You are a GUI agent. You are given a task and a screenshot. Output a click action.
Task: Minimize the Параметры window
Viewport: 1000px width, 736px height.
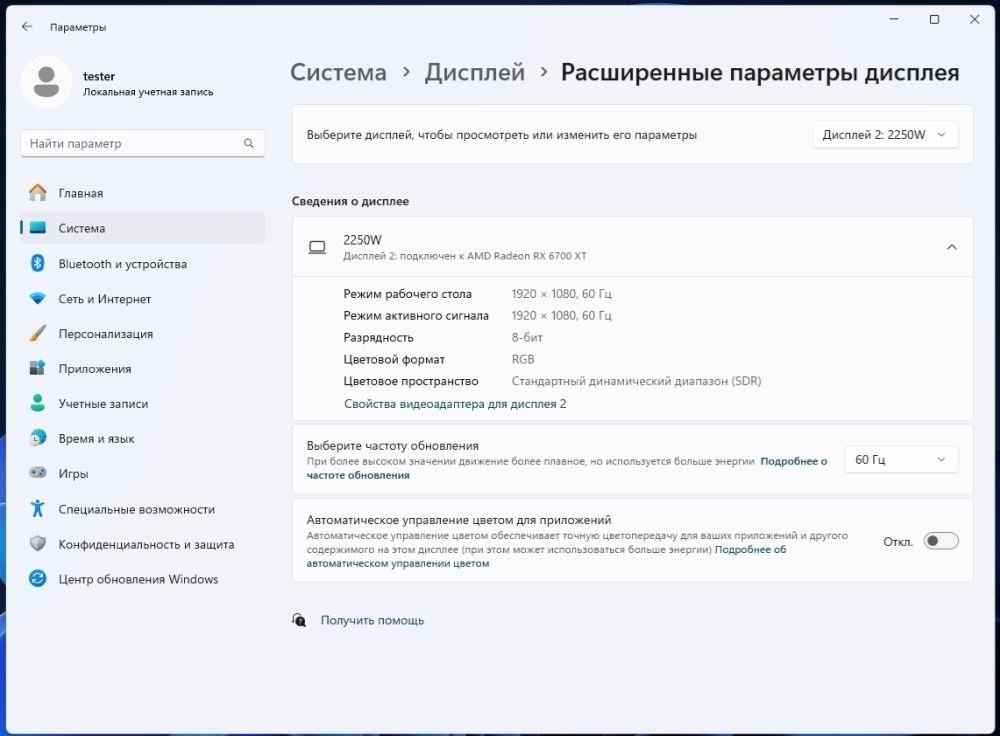[x=894, y=19]
